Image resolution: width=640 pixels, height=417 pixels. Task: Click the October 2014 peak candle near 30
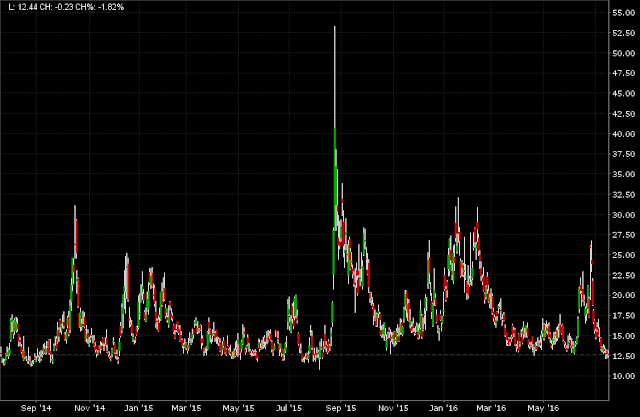coord(76,233)
